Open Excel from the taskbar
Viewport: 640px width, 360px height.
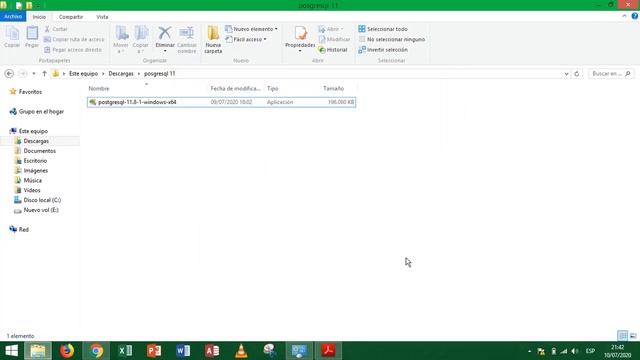tap(125, 351)
